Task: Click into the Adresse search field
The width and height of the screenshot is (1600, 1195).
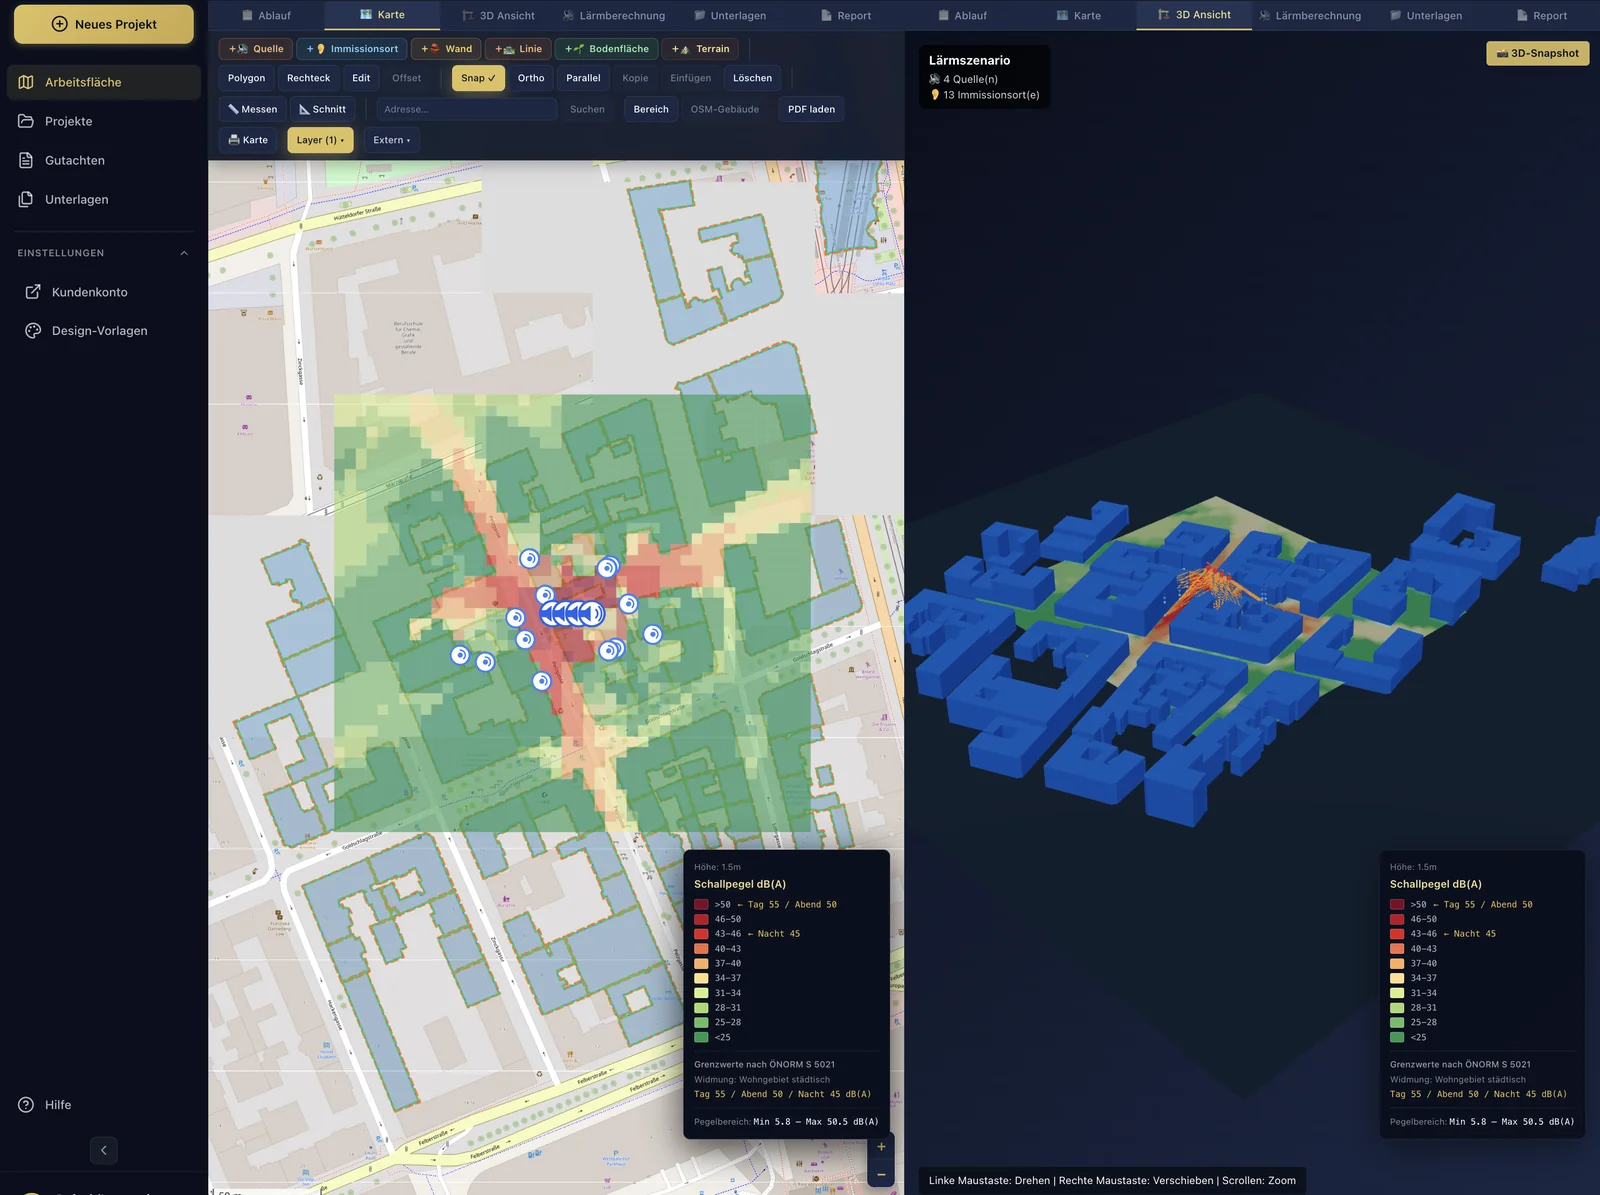Action: point(466,109)
